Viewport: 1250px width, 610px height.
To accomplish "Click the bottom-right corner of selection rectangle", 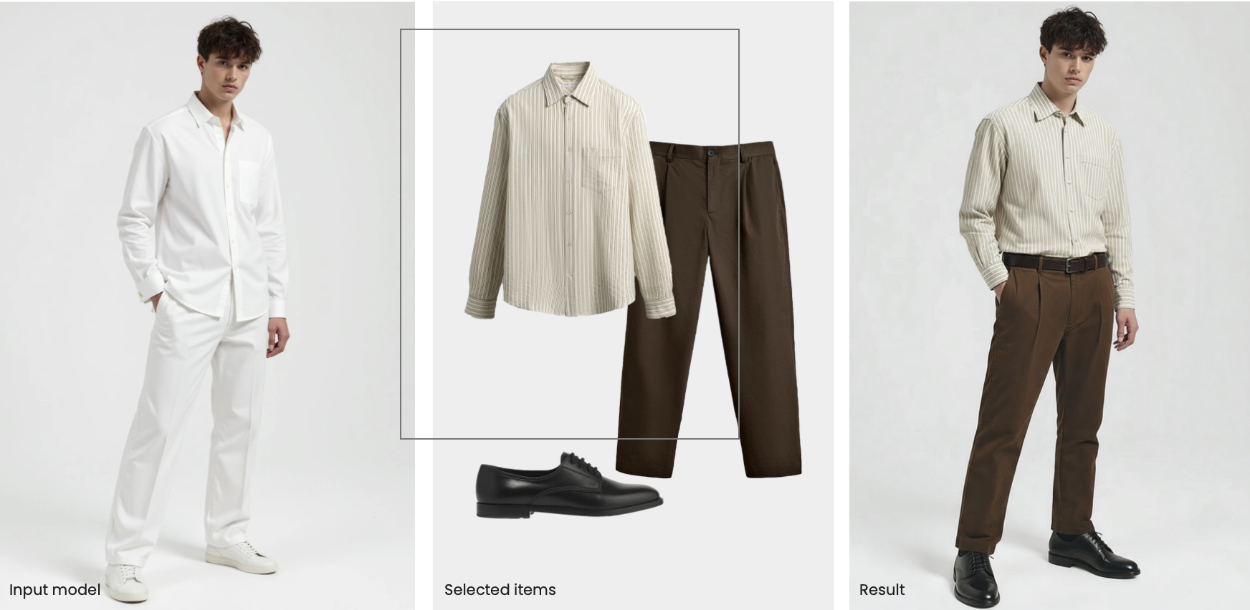I will [x=739, y=438].
